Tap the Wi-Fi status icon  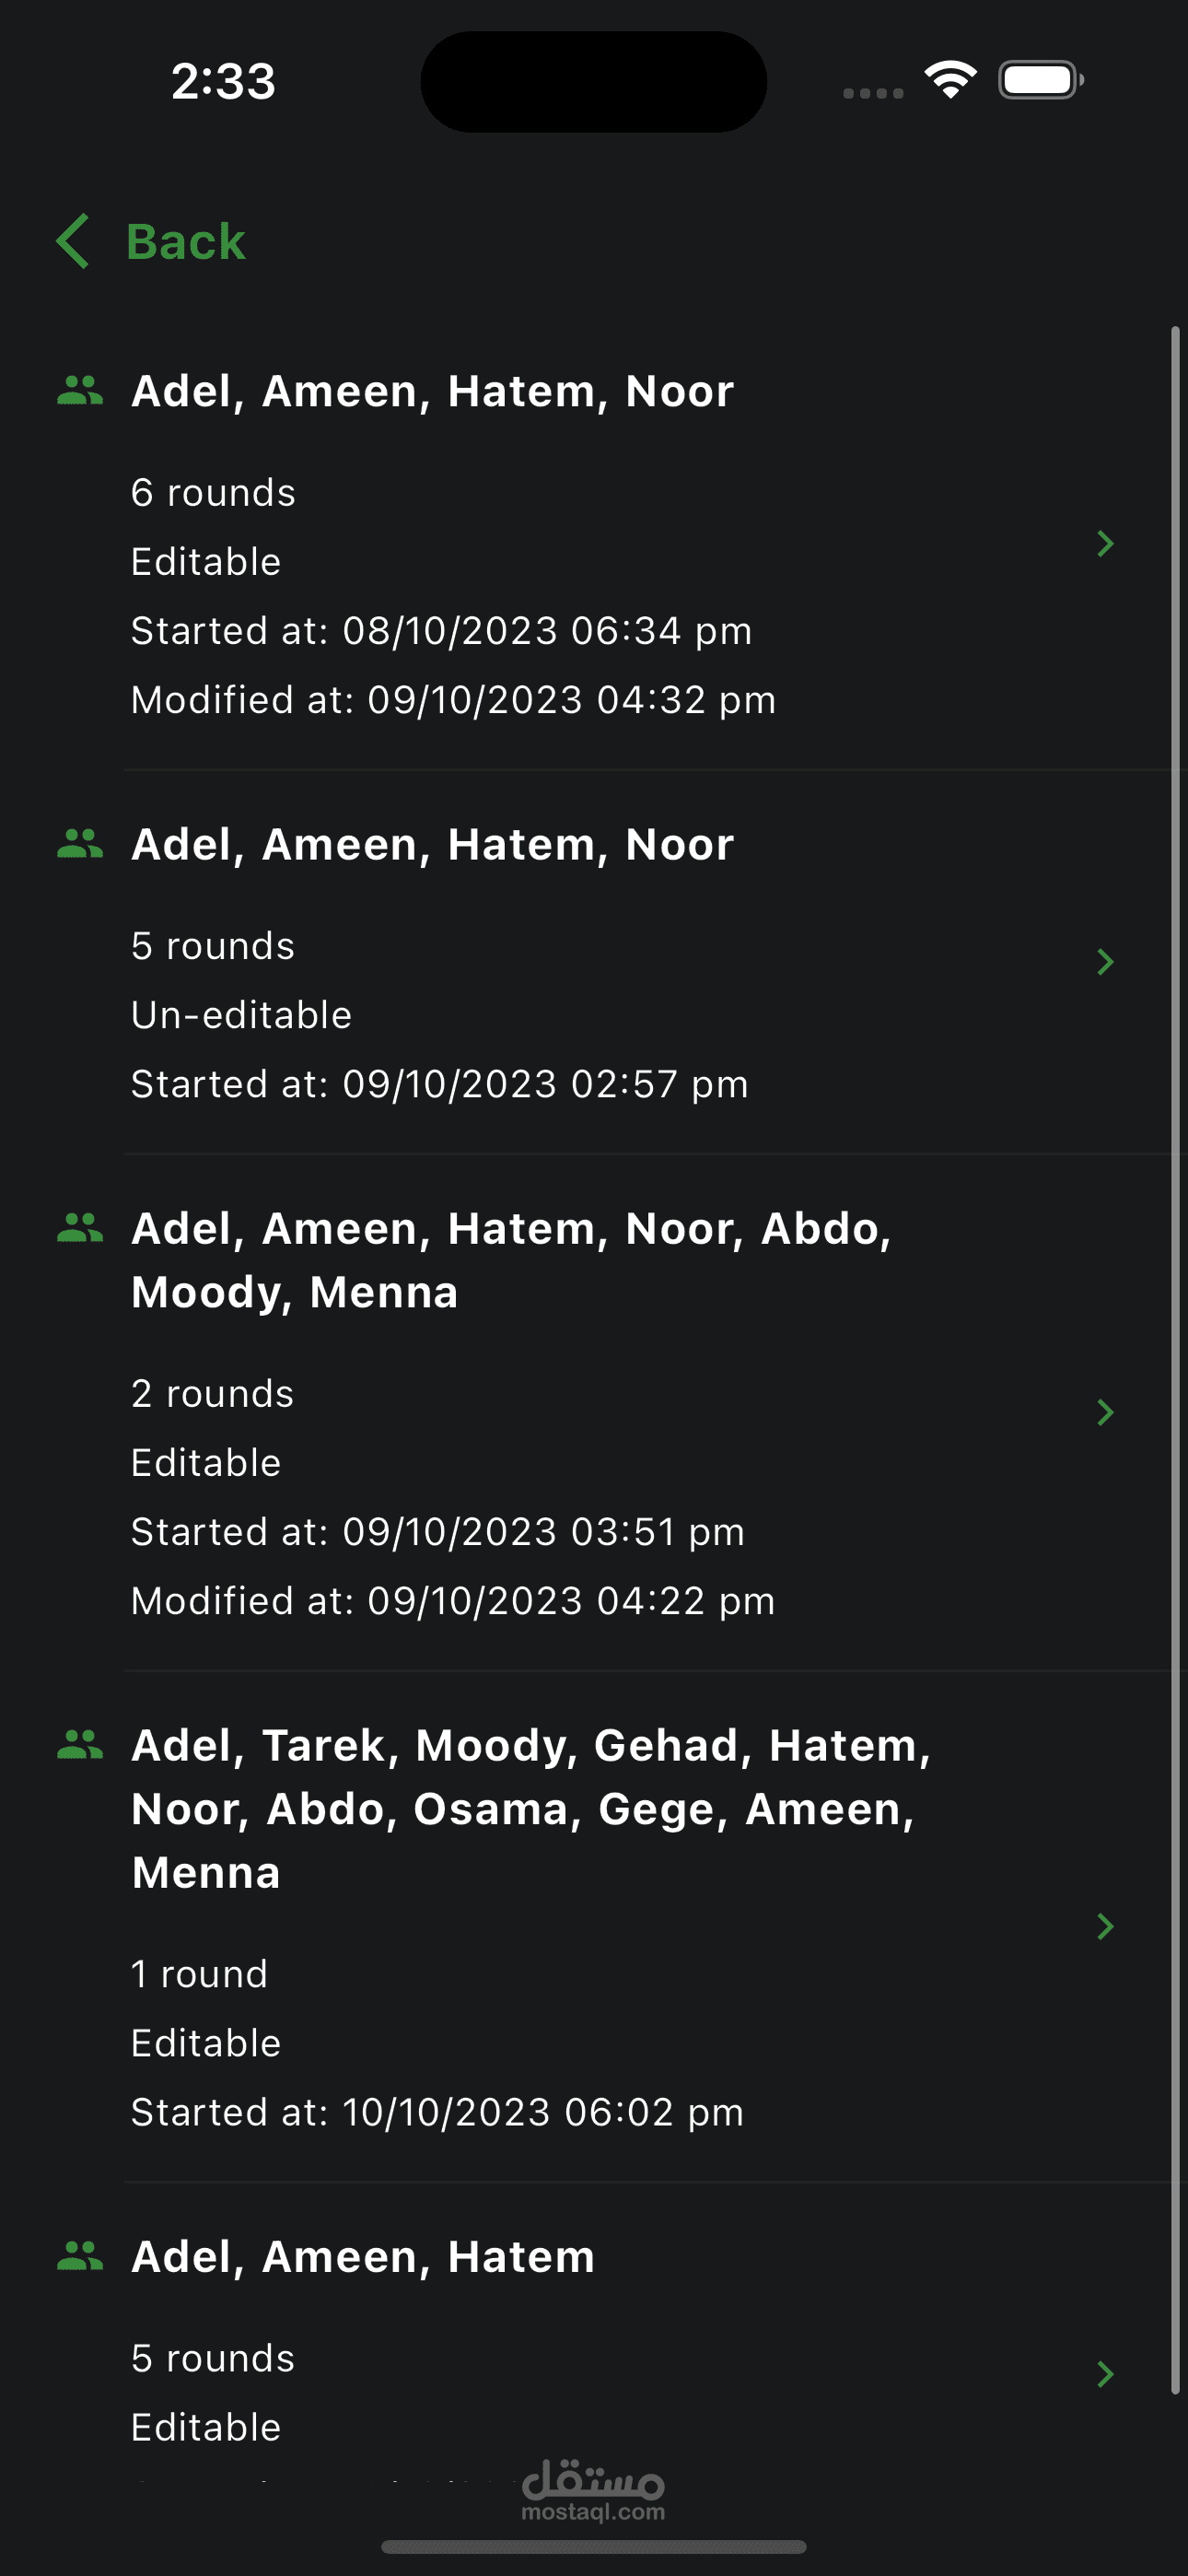pos(950,80)
